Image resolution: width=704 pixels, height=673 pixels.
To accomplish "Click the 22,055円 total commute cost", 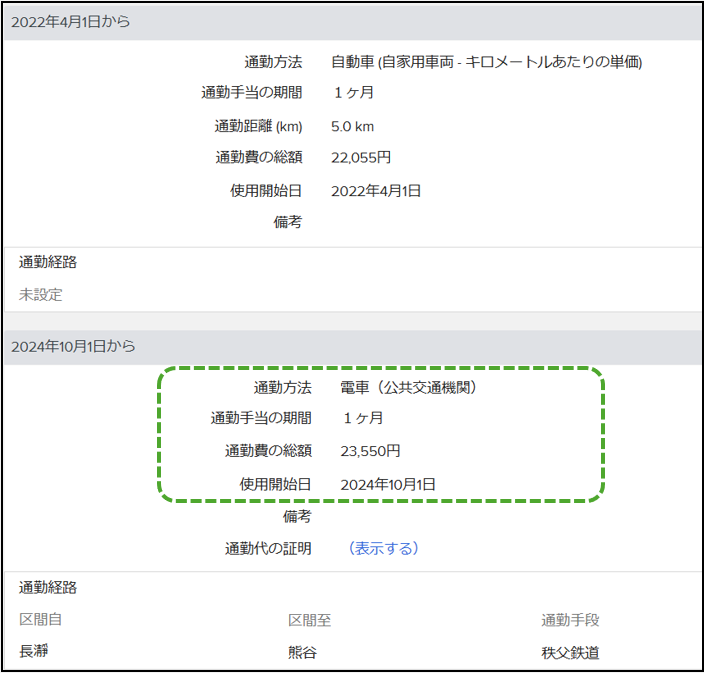I will pos(361,158).
